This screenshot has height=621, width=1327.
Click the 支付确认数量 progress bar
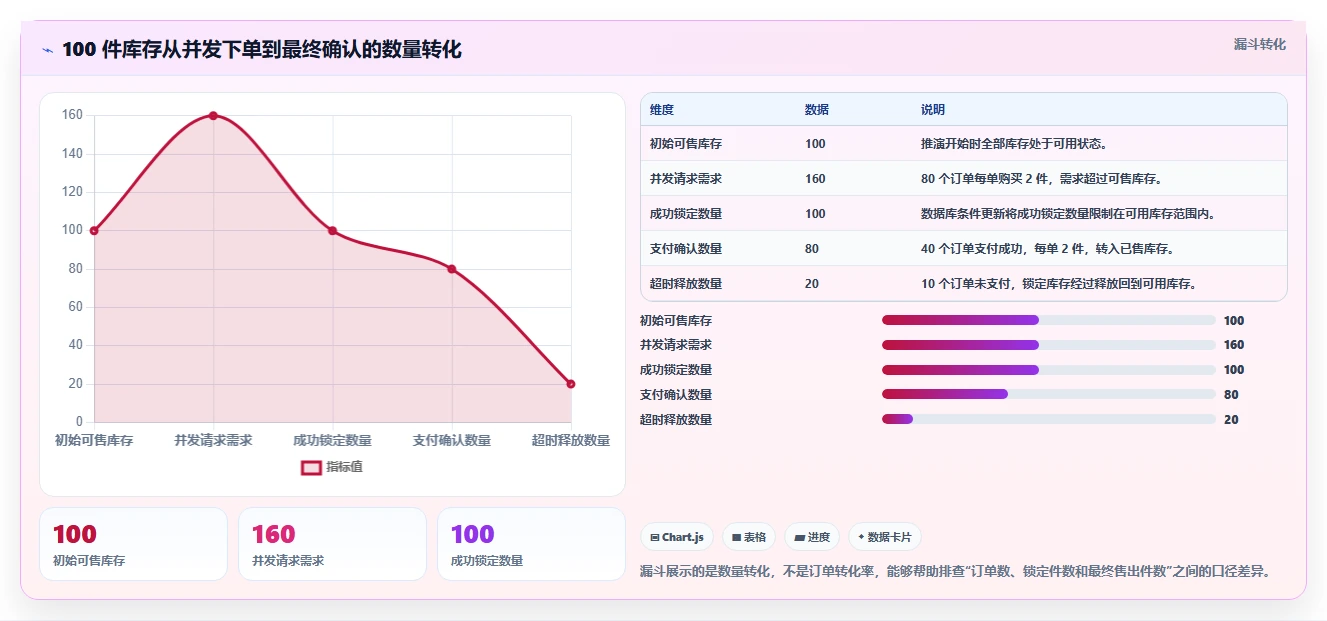click(x=1048, y=394)
